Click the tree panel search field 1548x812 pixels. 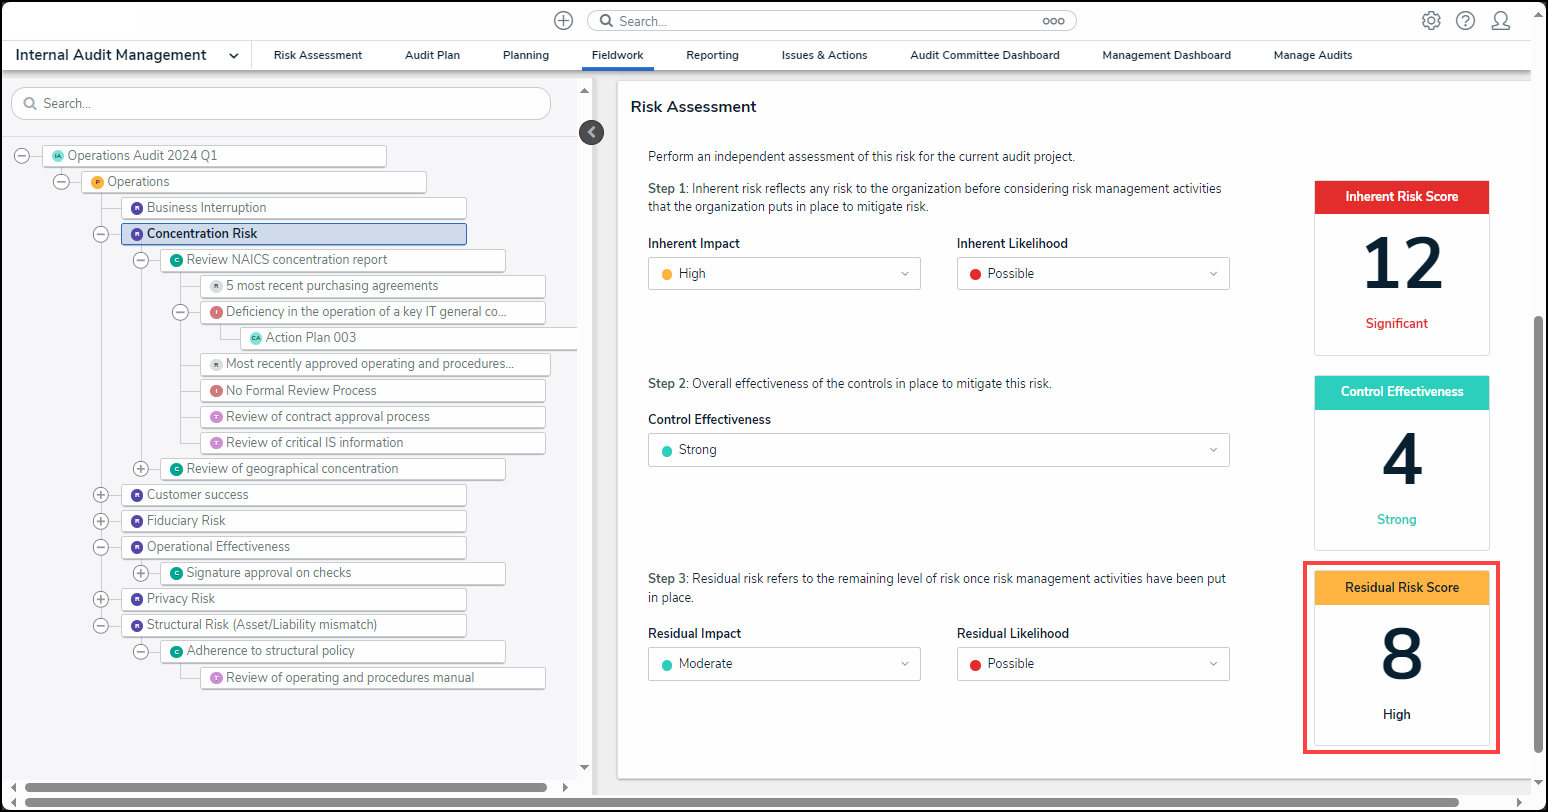(x=280, y=103)
